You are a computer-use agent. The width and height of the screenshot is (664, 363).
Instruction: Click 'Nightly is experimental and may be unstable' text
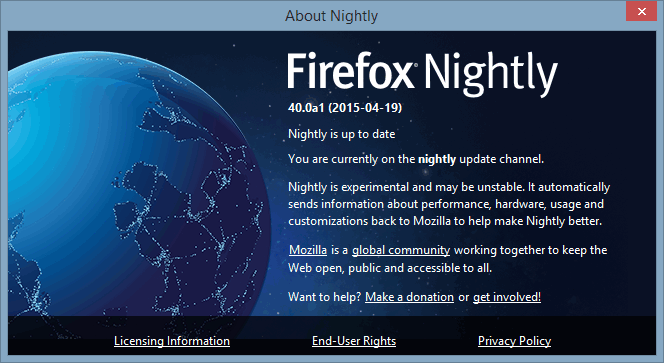tap(406, 187)
